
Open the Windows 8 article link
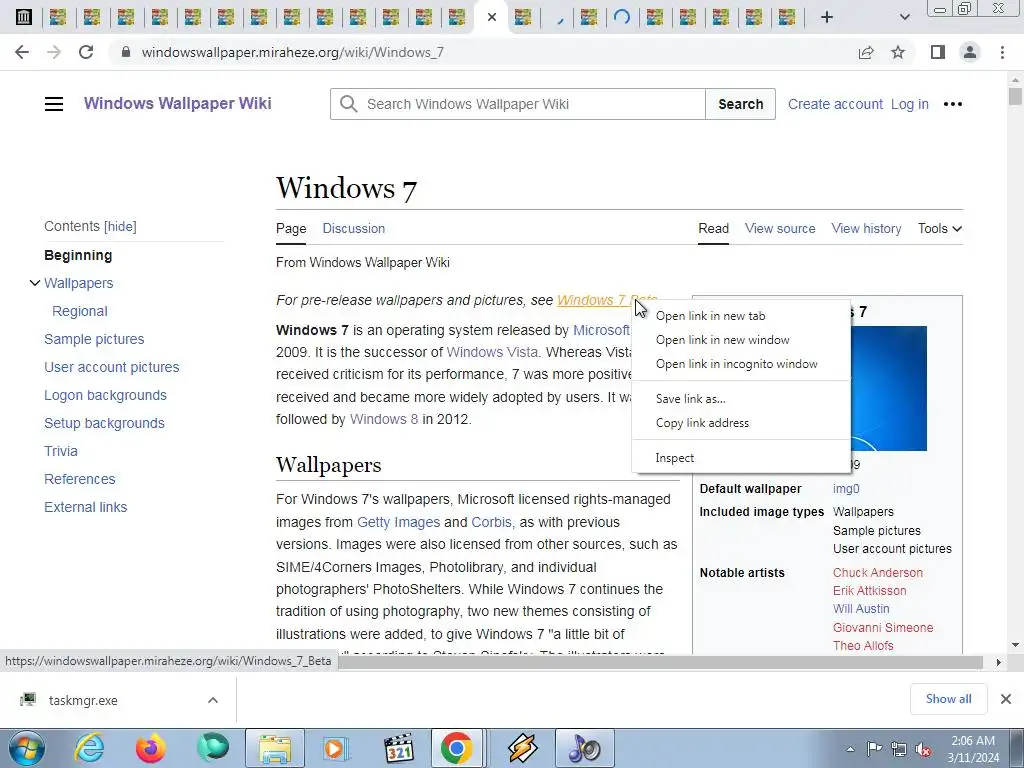[x=384, y=419]
